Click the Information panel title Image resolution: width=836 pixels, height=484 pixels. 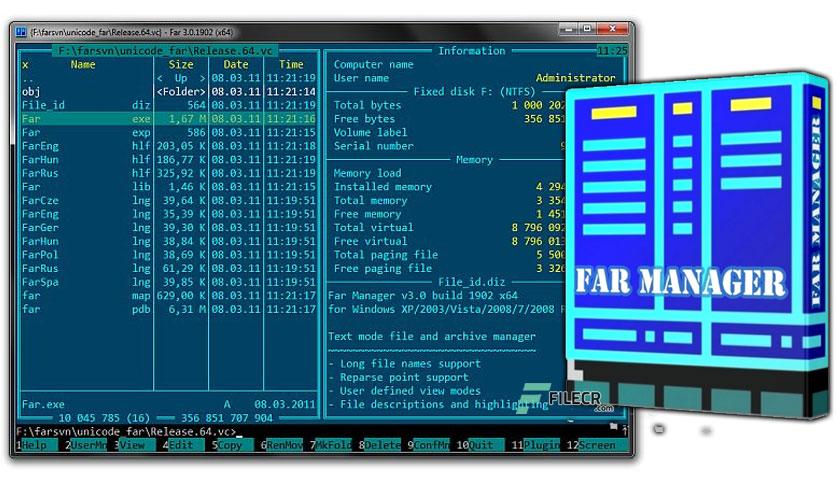pos(472,51)
